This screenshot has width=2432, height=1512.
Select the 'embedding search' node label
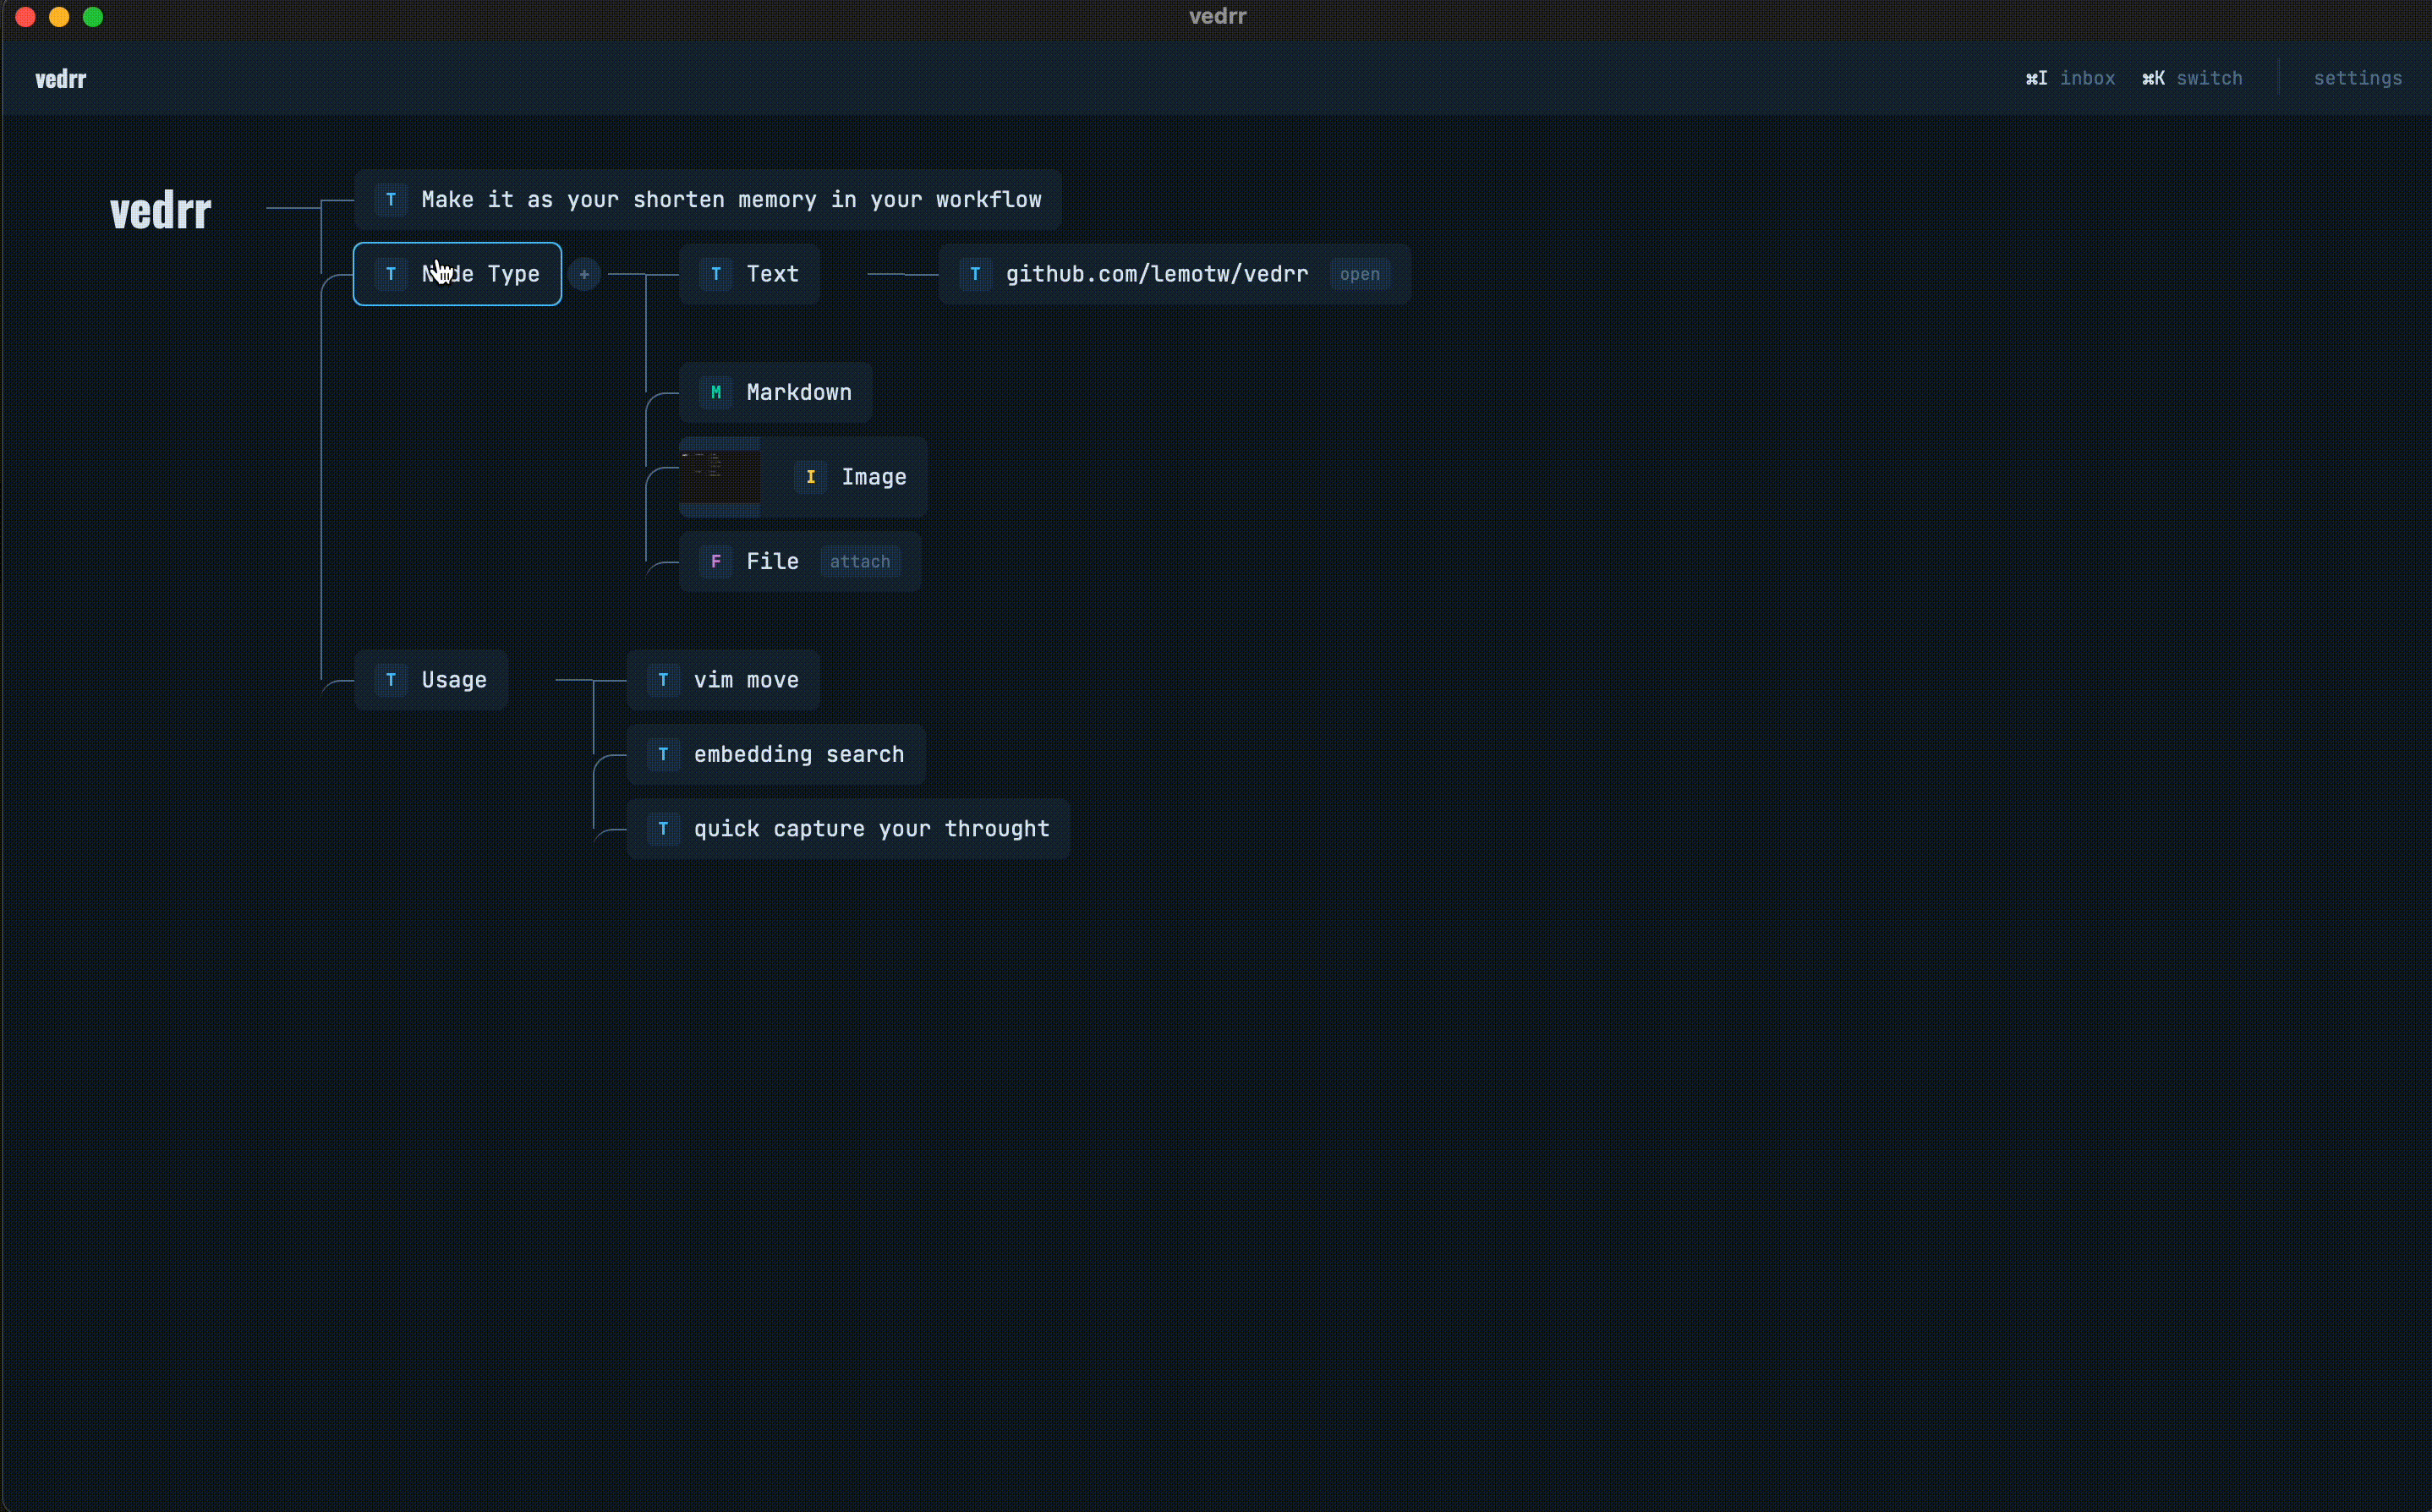[799, 754]
